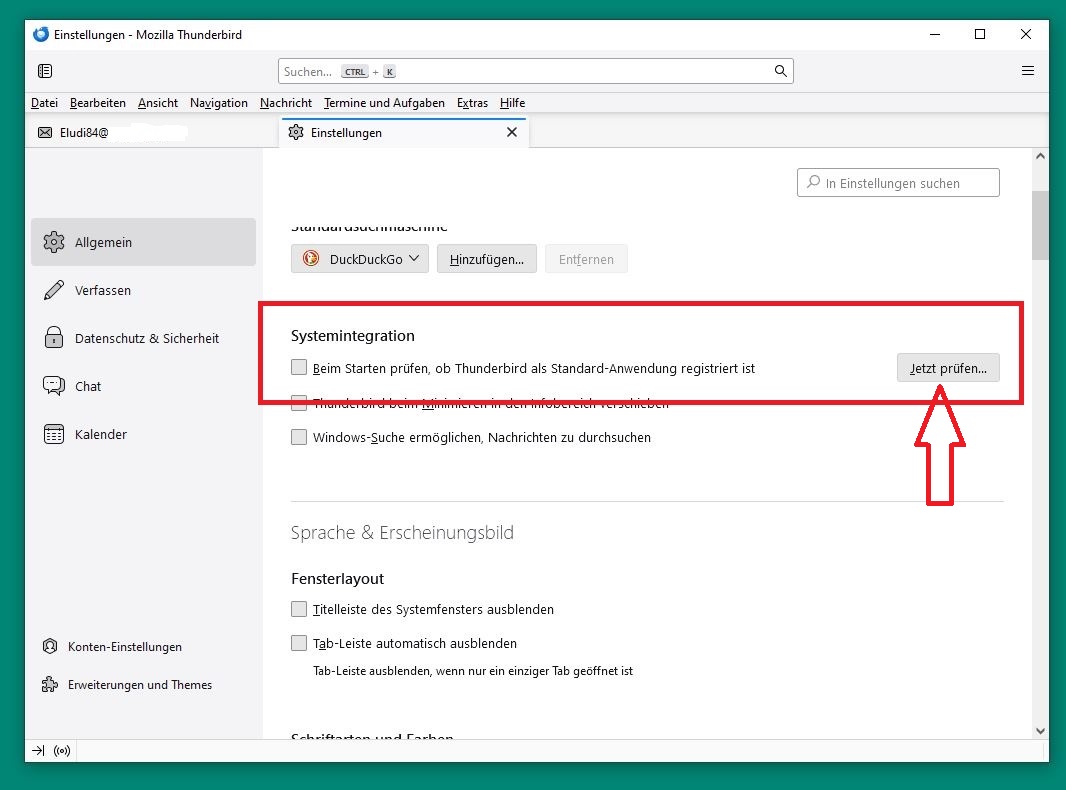
Task: Click the Datenschutz & Sicherheit lock icon
Action: click(54, 338)
